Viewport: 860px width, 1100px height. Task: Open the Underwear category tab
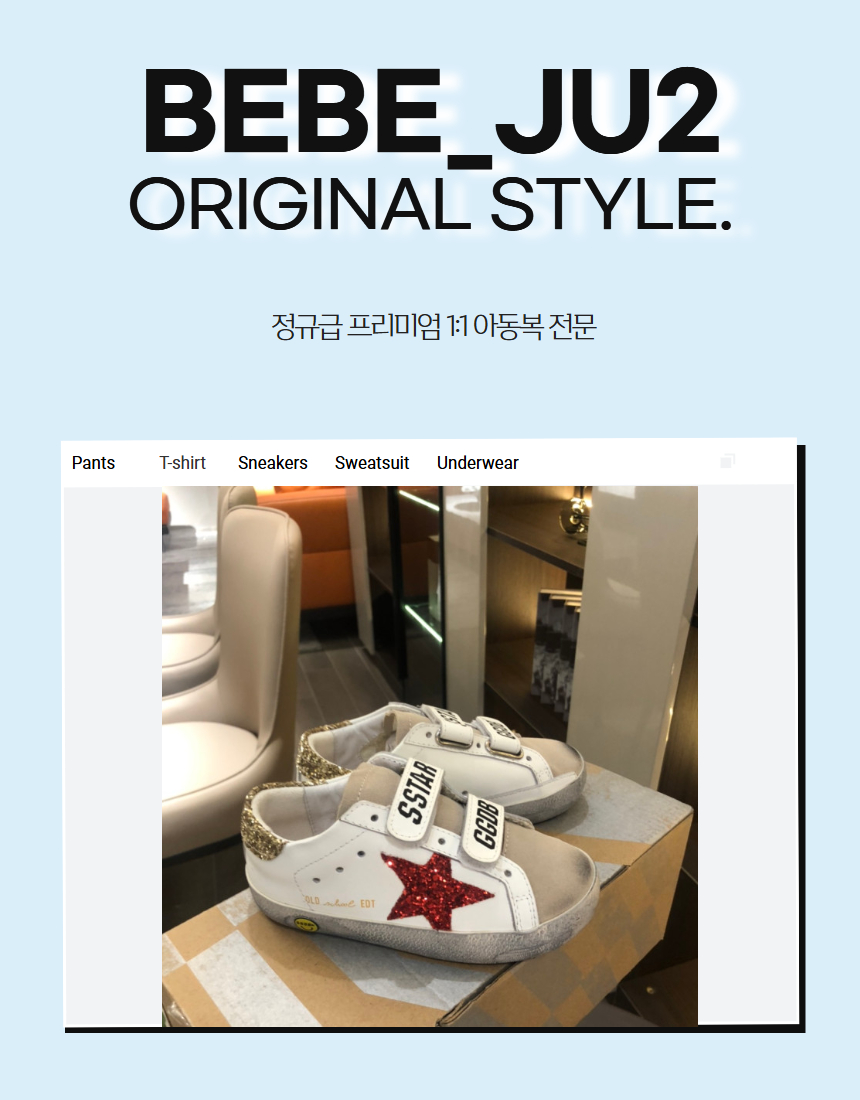pyautogui.click(x=478, y=463)
